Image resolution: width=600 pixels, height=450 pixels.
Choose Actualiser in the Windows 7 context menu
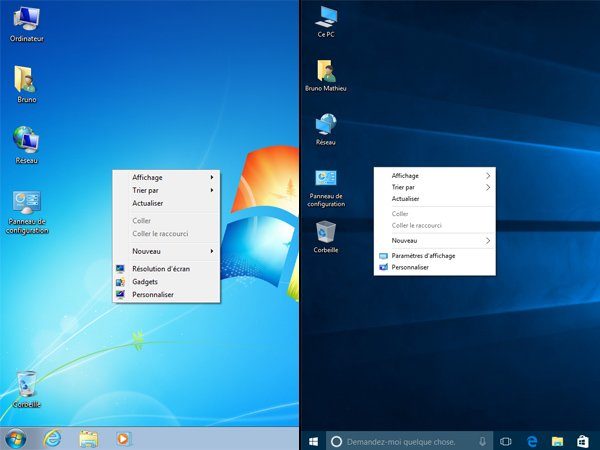point(166,203)
